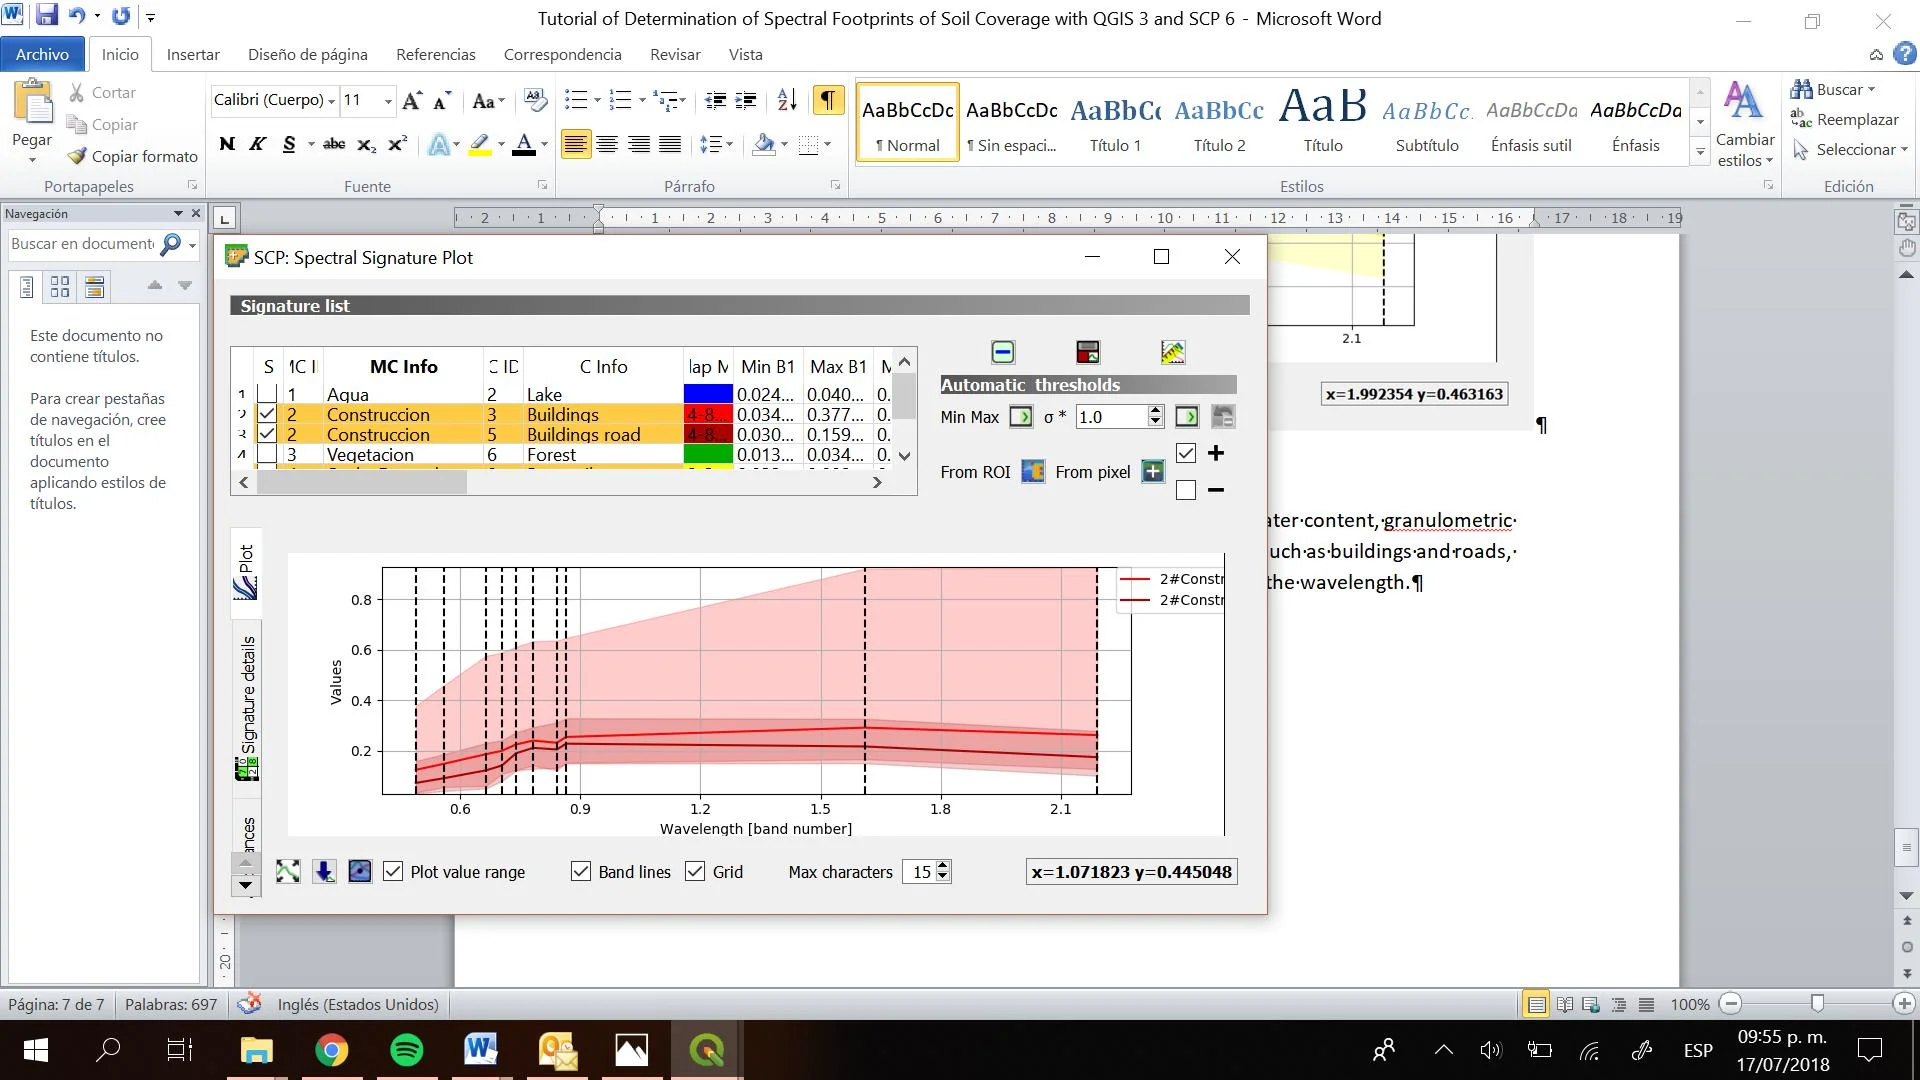This screenshot has width=1920, height=1080.
Task: Expand the styles gallery
Action: (1700, 152)
